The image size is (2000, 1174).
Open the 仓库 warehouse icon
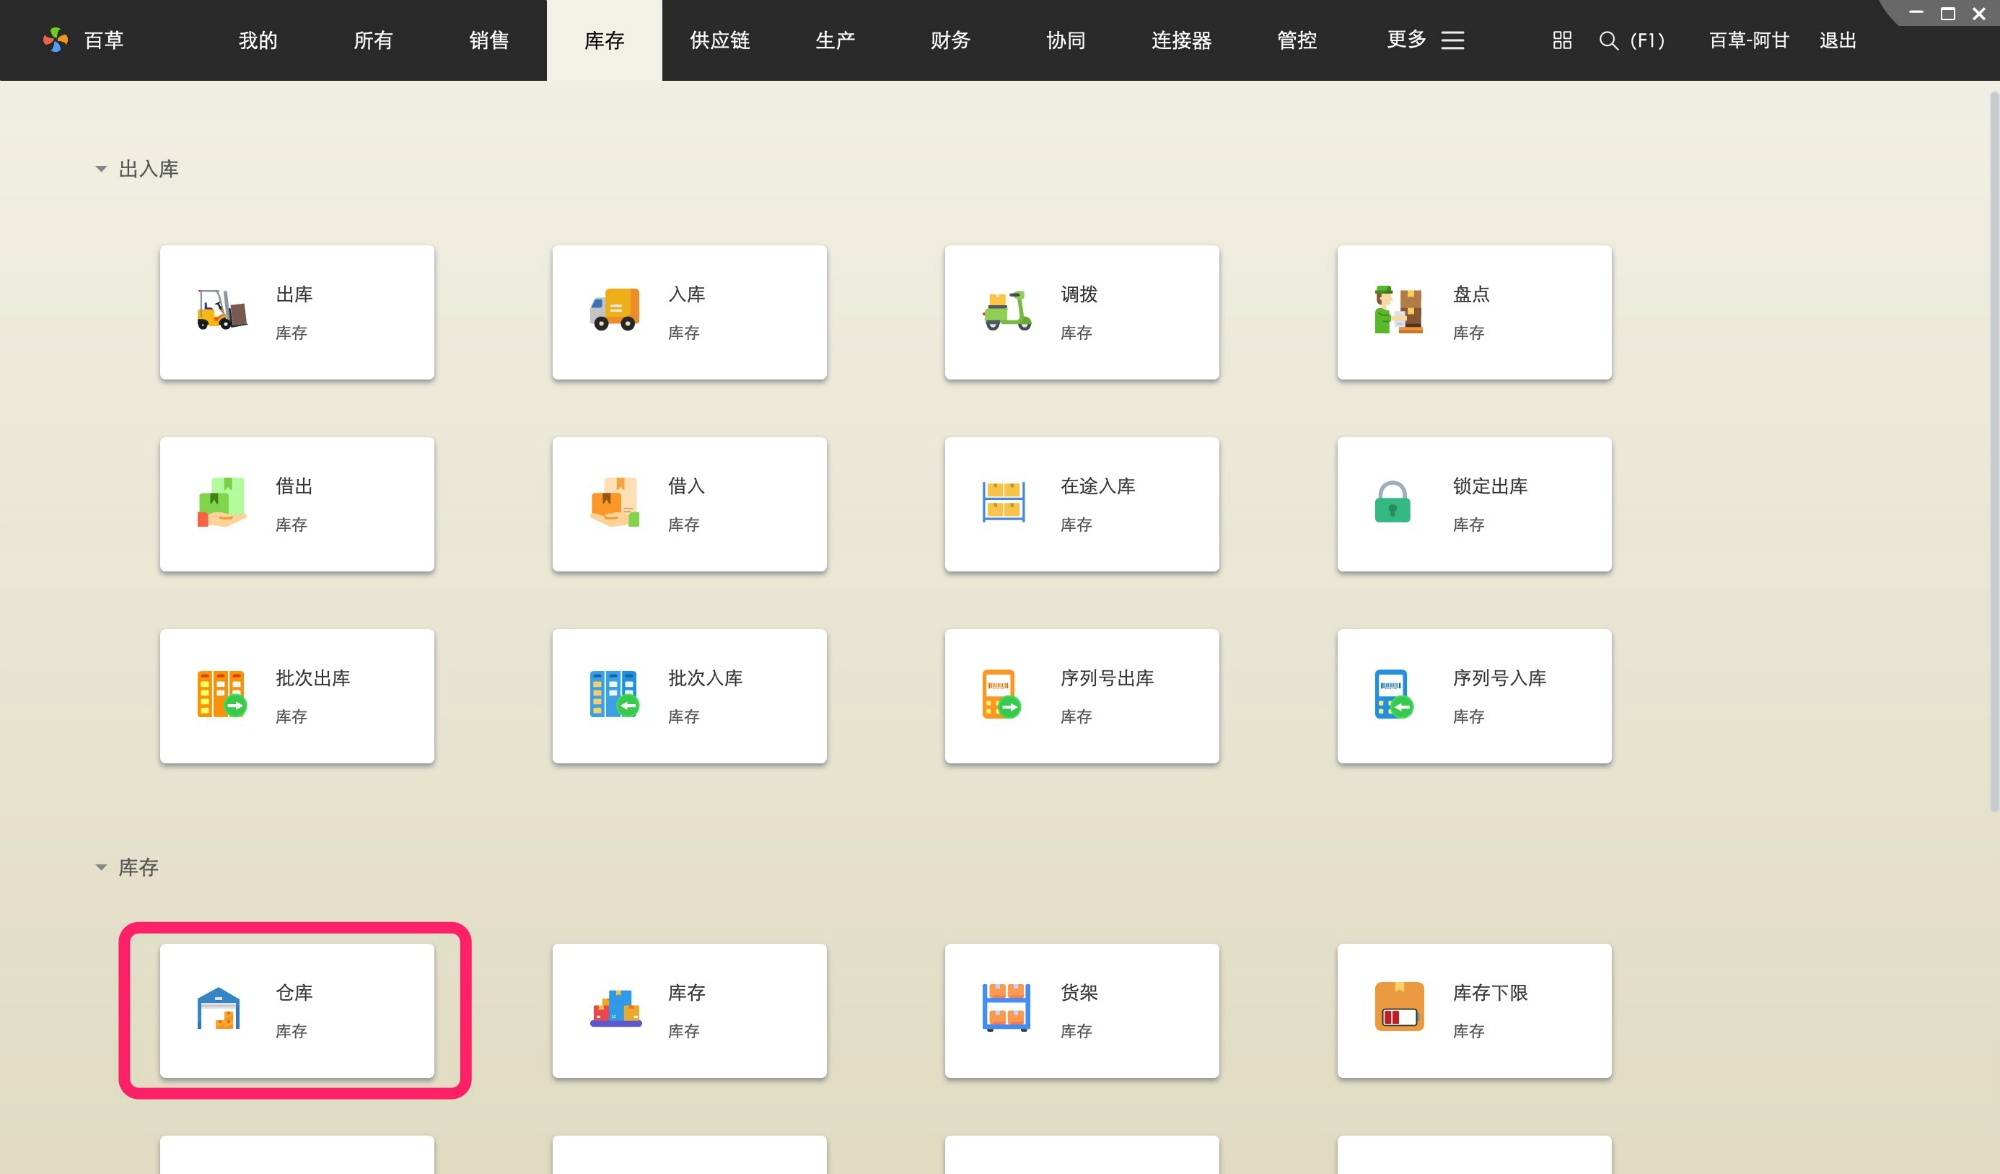point(218,1009)
